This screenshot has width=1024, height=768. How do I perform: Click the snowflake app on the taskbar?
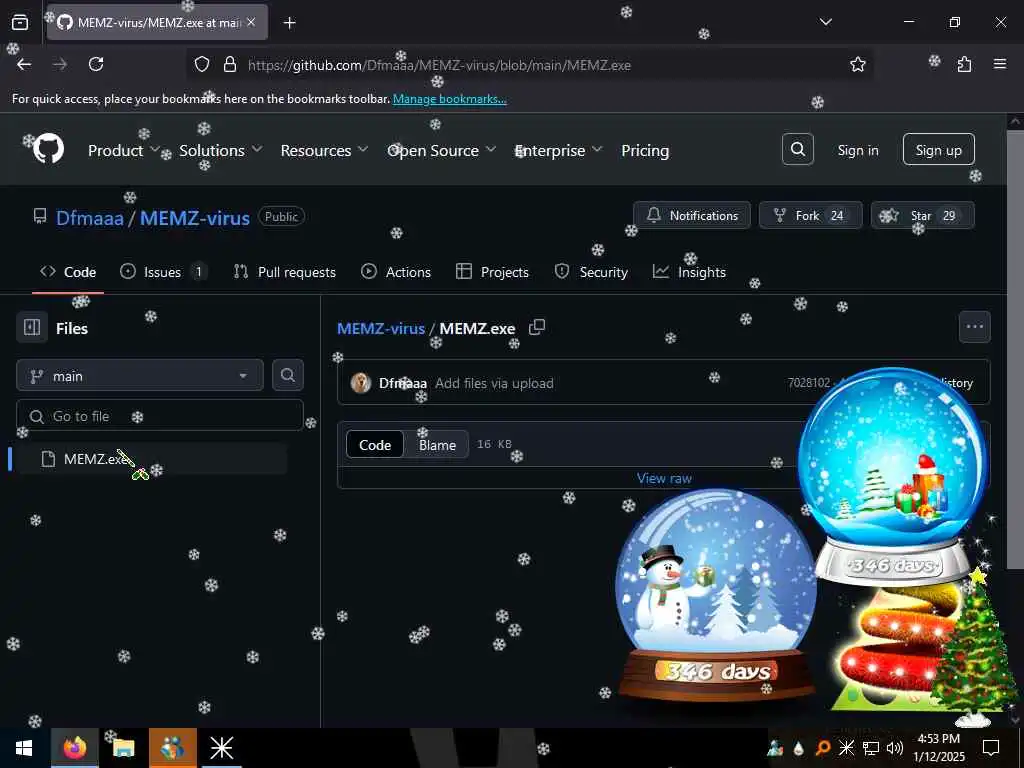(x=221, y=748)
